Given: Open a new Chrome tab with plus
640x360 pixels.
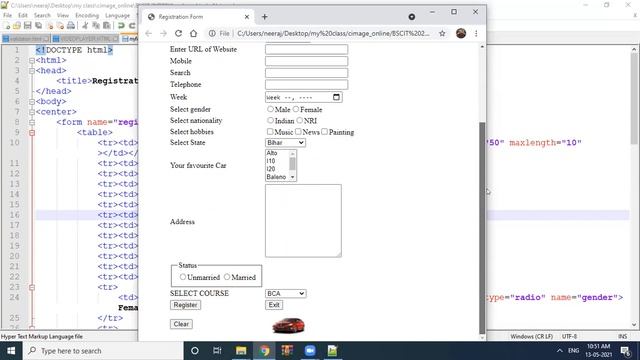Looking at the screenshot, I should tap(264, 17).
